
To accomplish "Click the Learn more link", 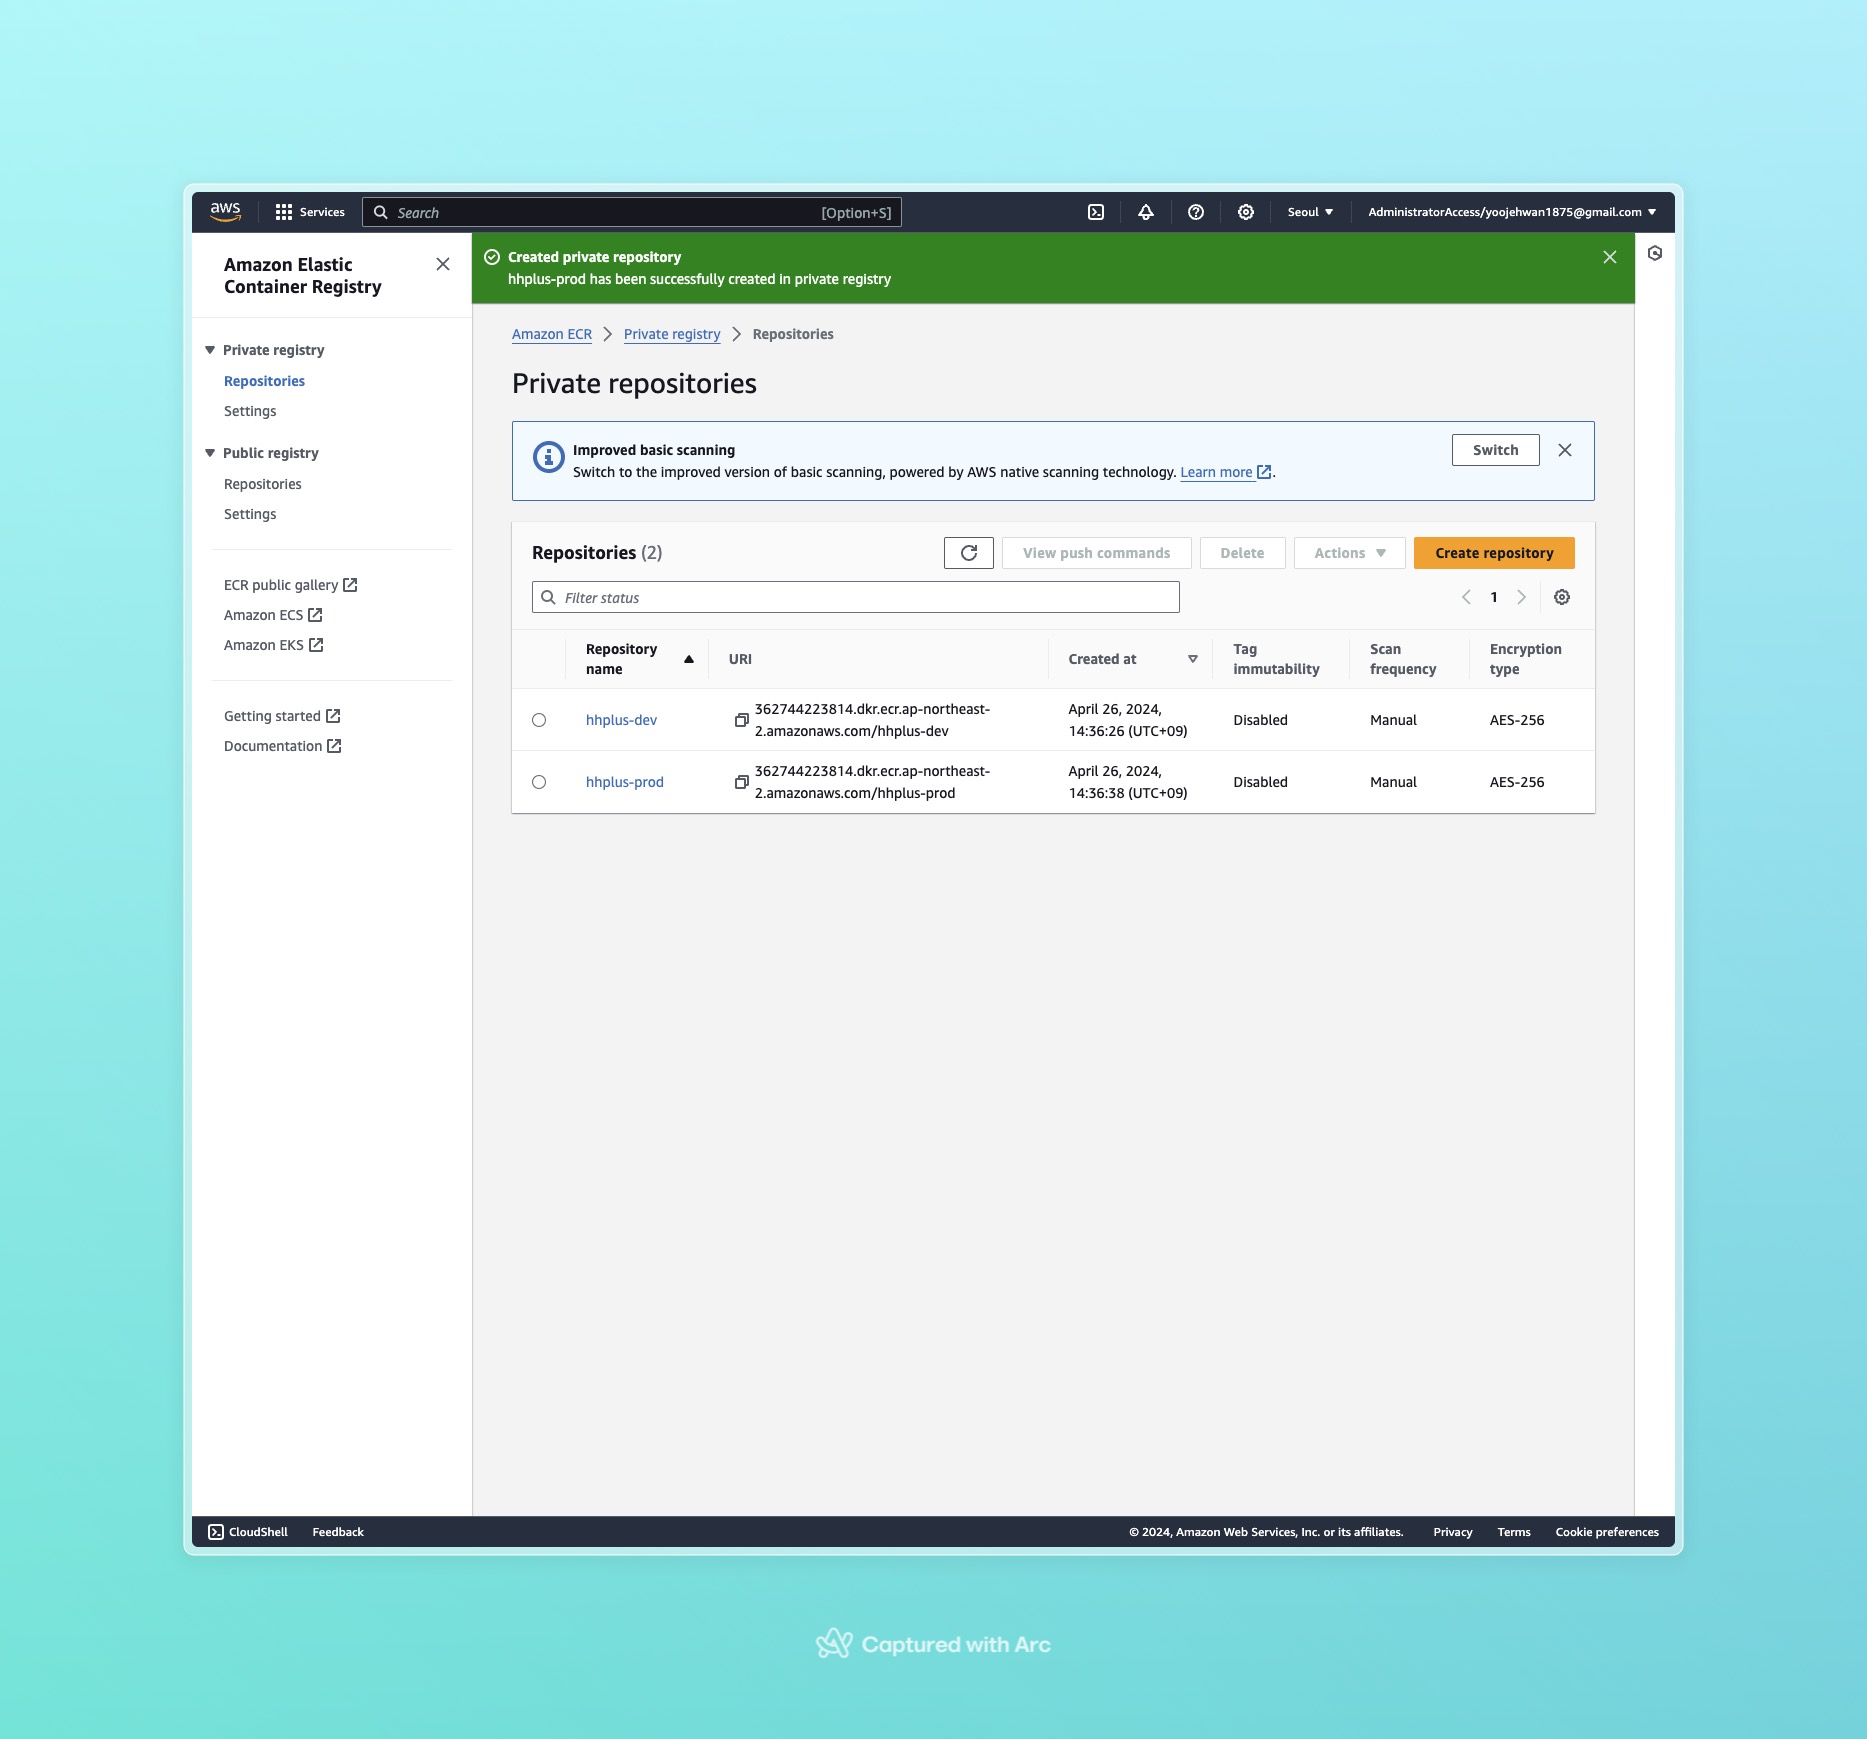I will (1225, 472).
